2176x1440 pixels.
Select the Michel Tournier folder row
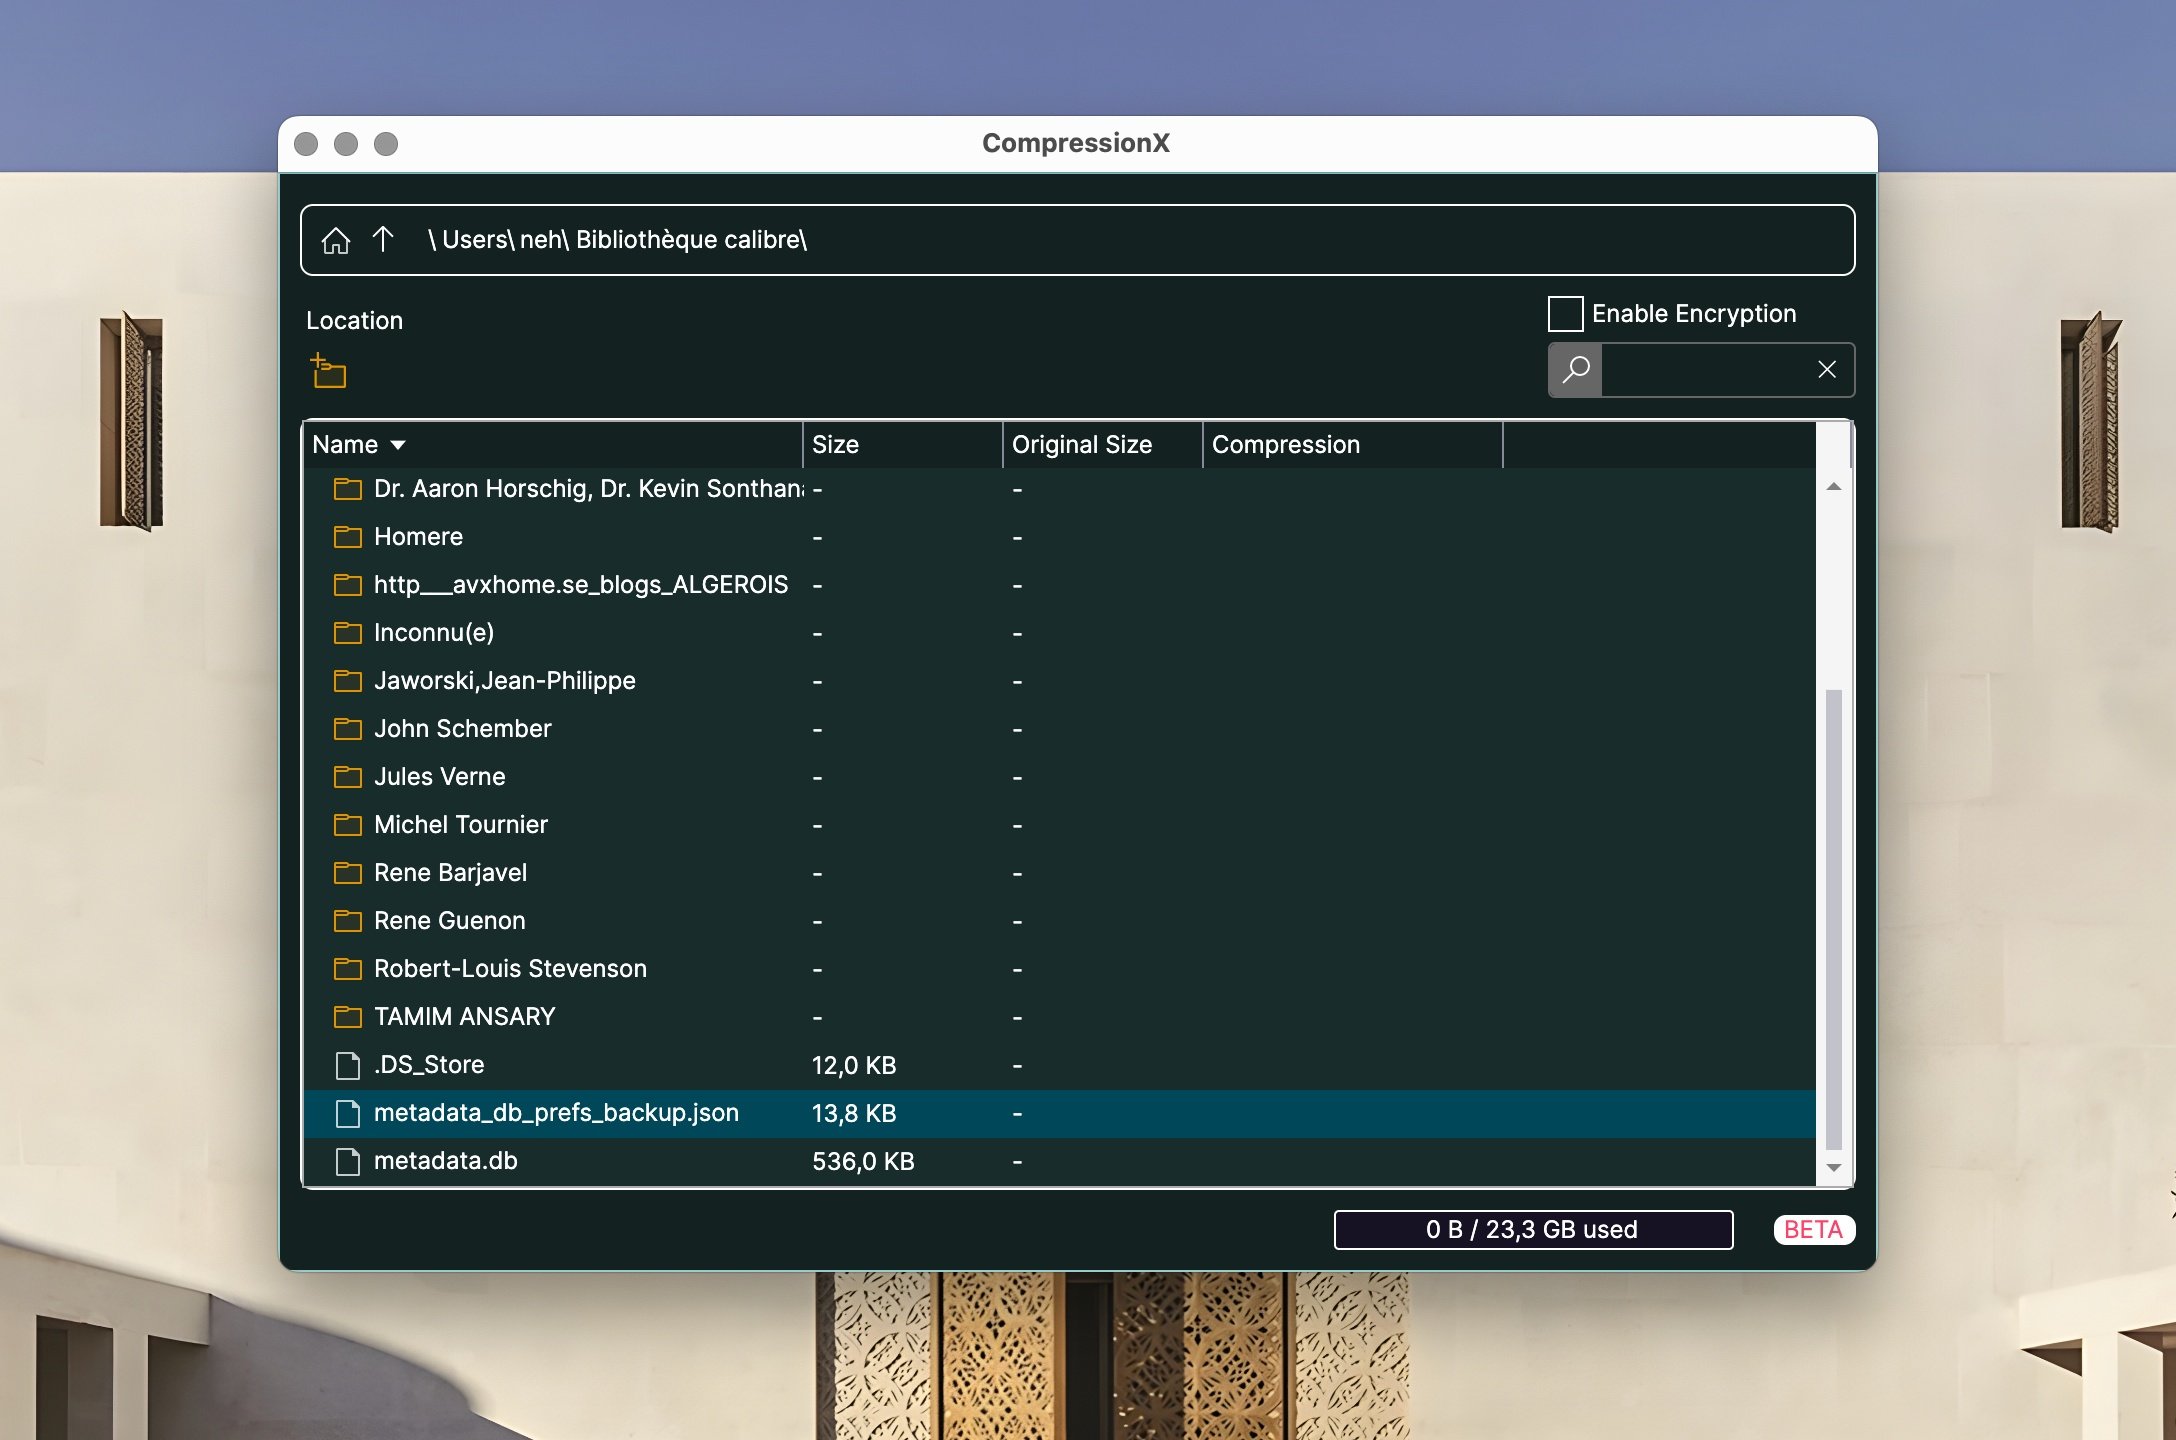460,824
